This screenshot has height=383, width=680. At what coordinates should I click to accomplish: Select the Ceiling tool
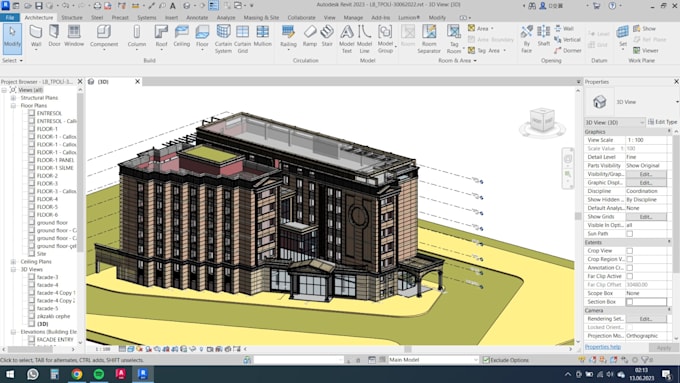click(x=181, y=36)
